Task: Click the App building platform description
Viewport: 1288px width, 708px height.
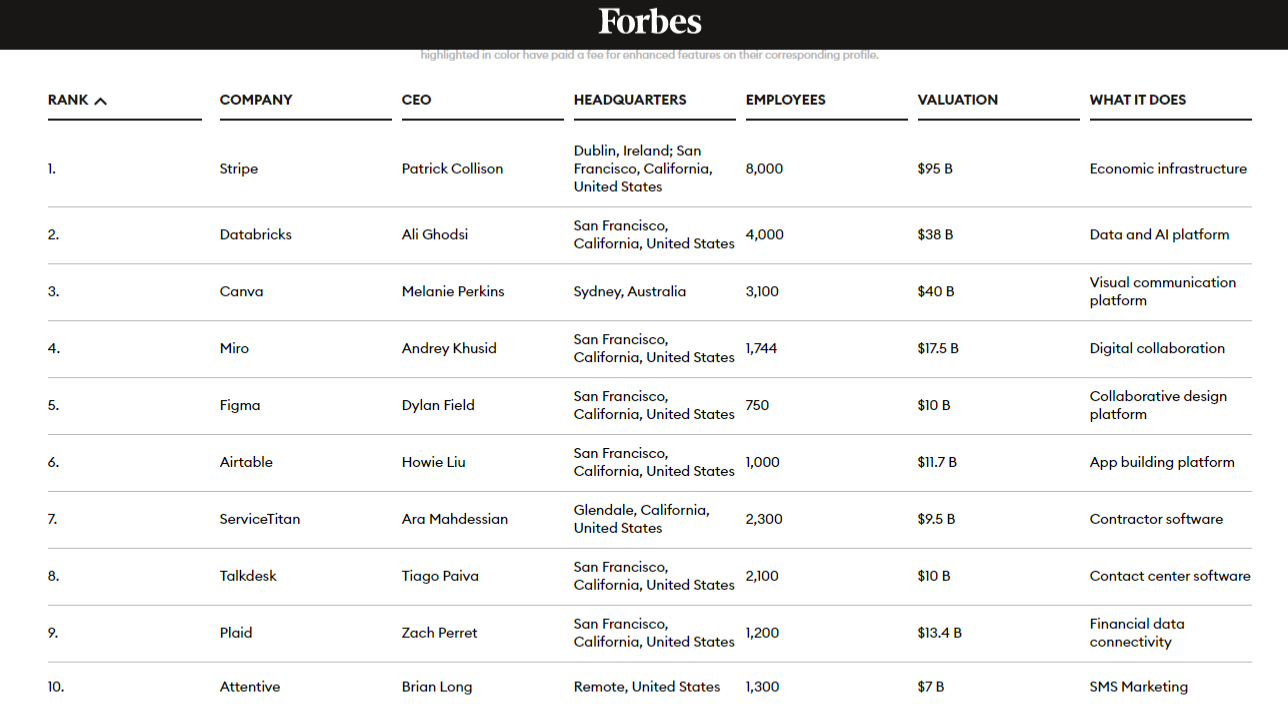Action: click(x=1162, y=463)
